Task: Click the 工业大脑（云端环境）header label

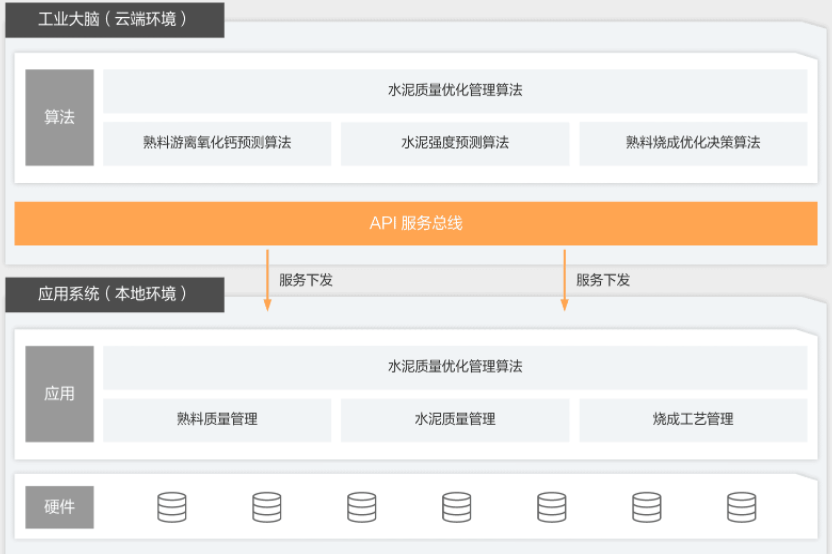Action: 115,20
